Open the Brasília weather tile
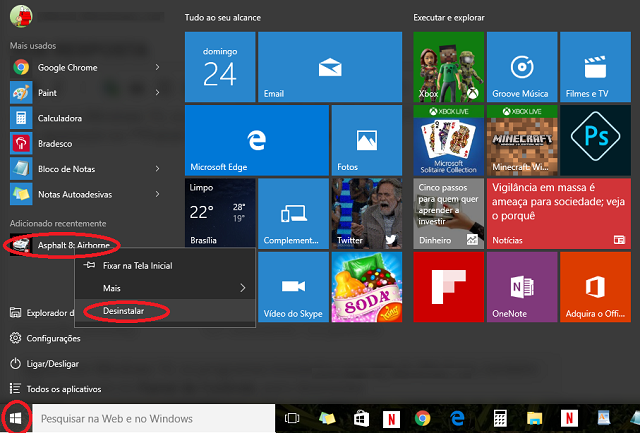640x433 pixels. tap(220, 213)
